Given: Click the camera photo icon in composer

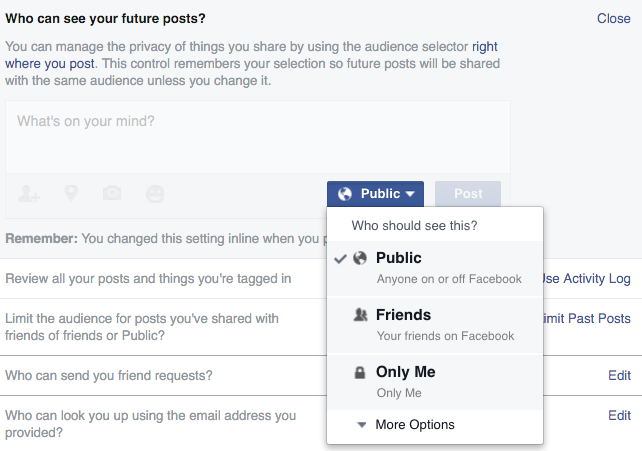Looking at the screenshot, I should pyautogui.click(x=113, y=193).
